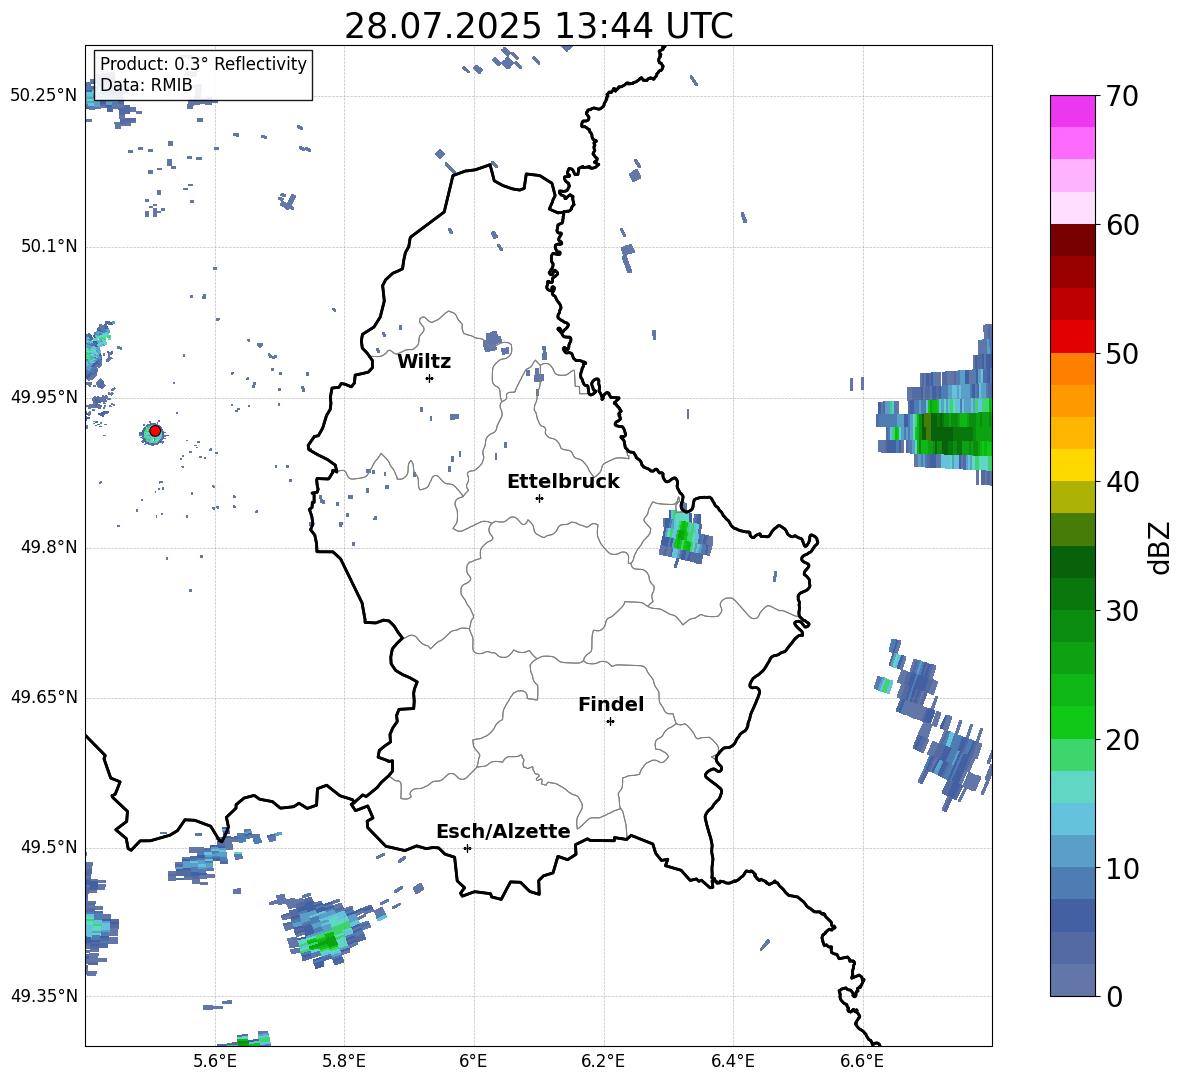Click the colorbar 30 tick label
This screenshot has width=1184, height=1081.
[1122, 611]
